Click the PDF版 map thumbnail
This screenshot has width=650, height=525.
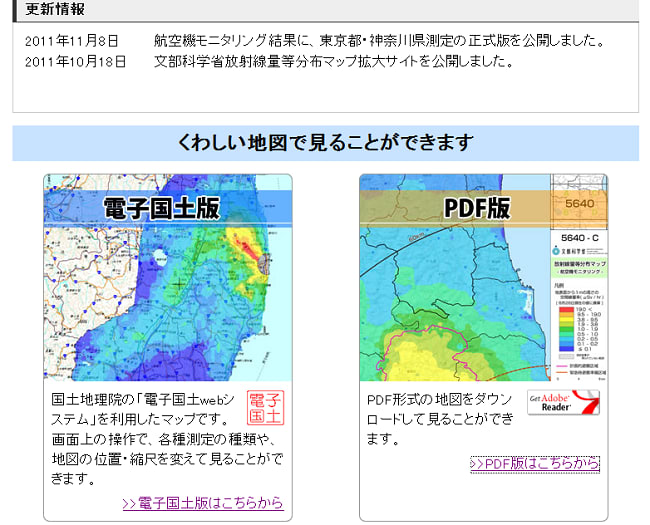[483, 277]
